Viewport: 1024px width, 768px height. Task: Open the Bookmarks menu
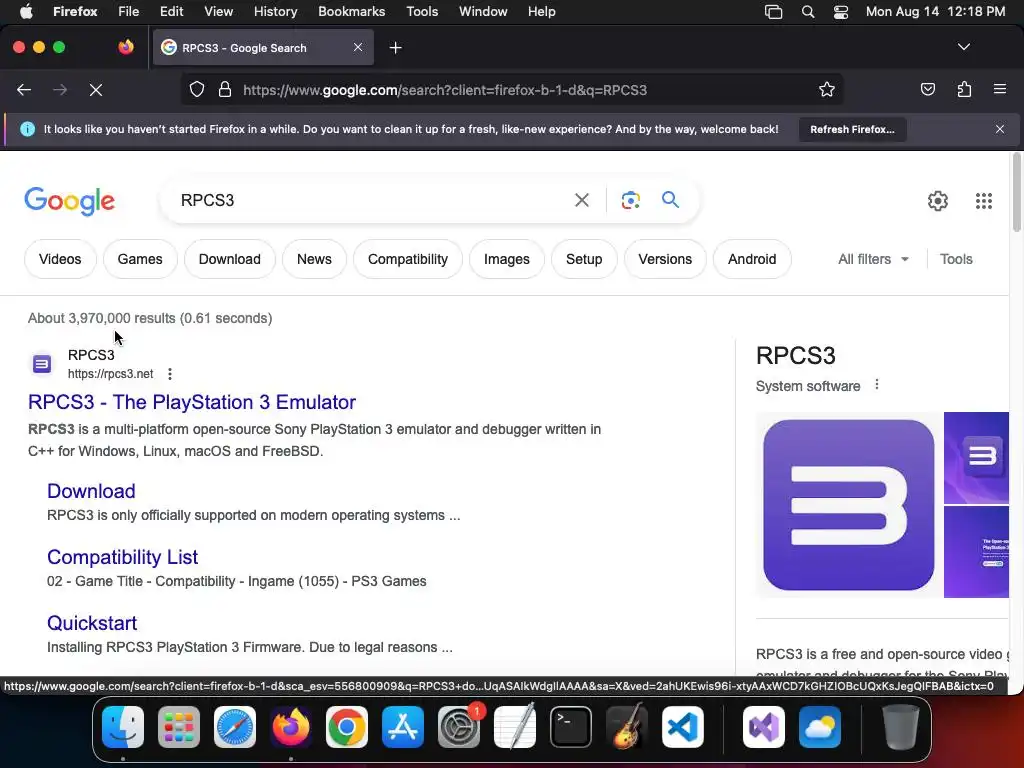351,11
